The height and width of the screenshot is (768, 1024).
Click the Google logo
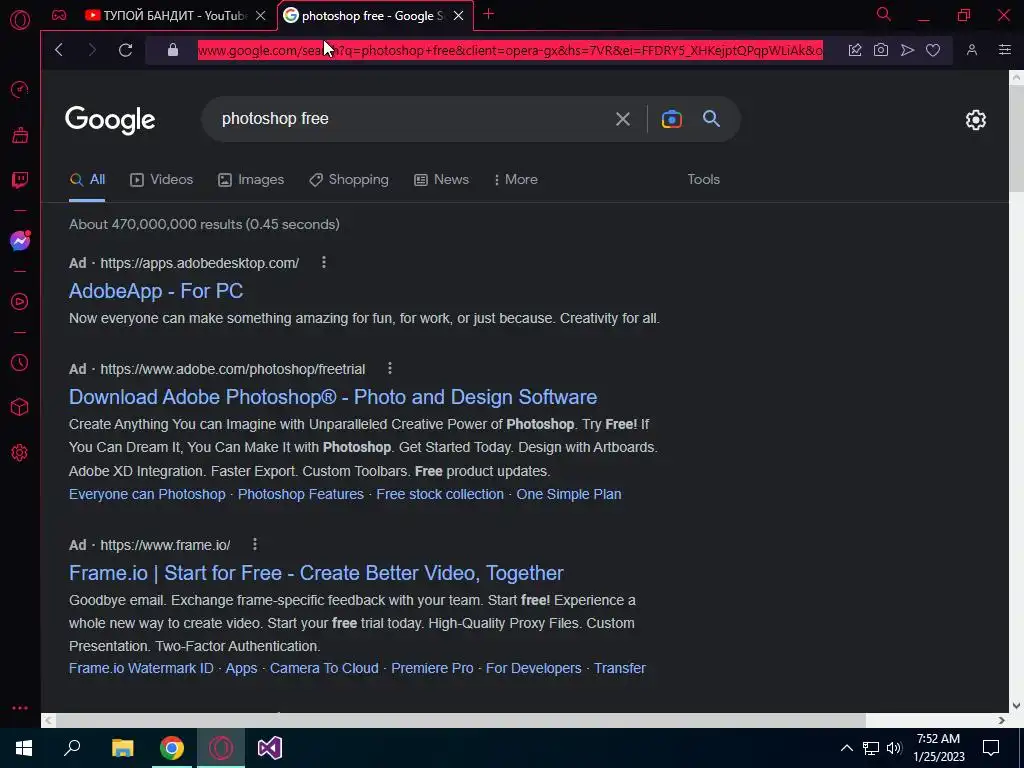coord(110,120)
